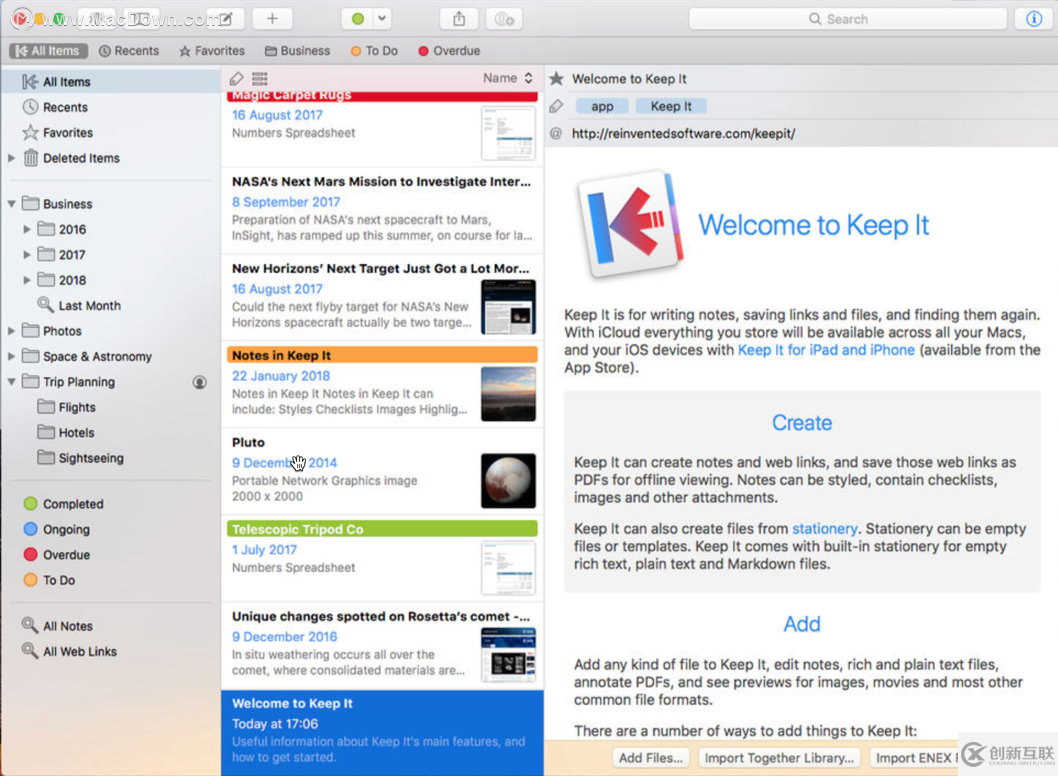
Task: Click the compose new note icon
Action: (225, 19)
